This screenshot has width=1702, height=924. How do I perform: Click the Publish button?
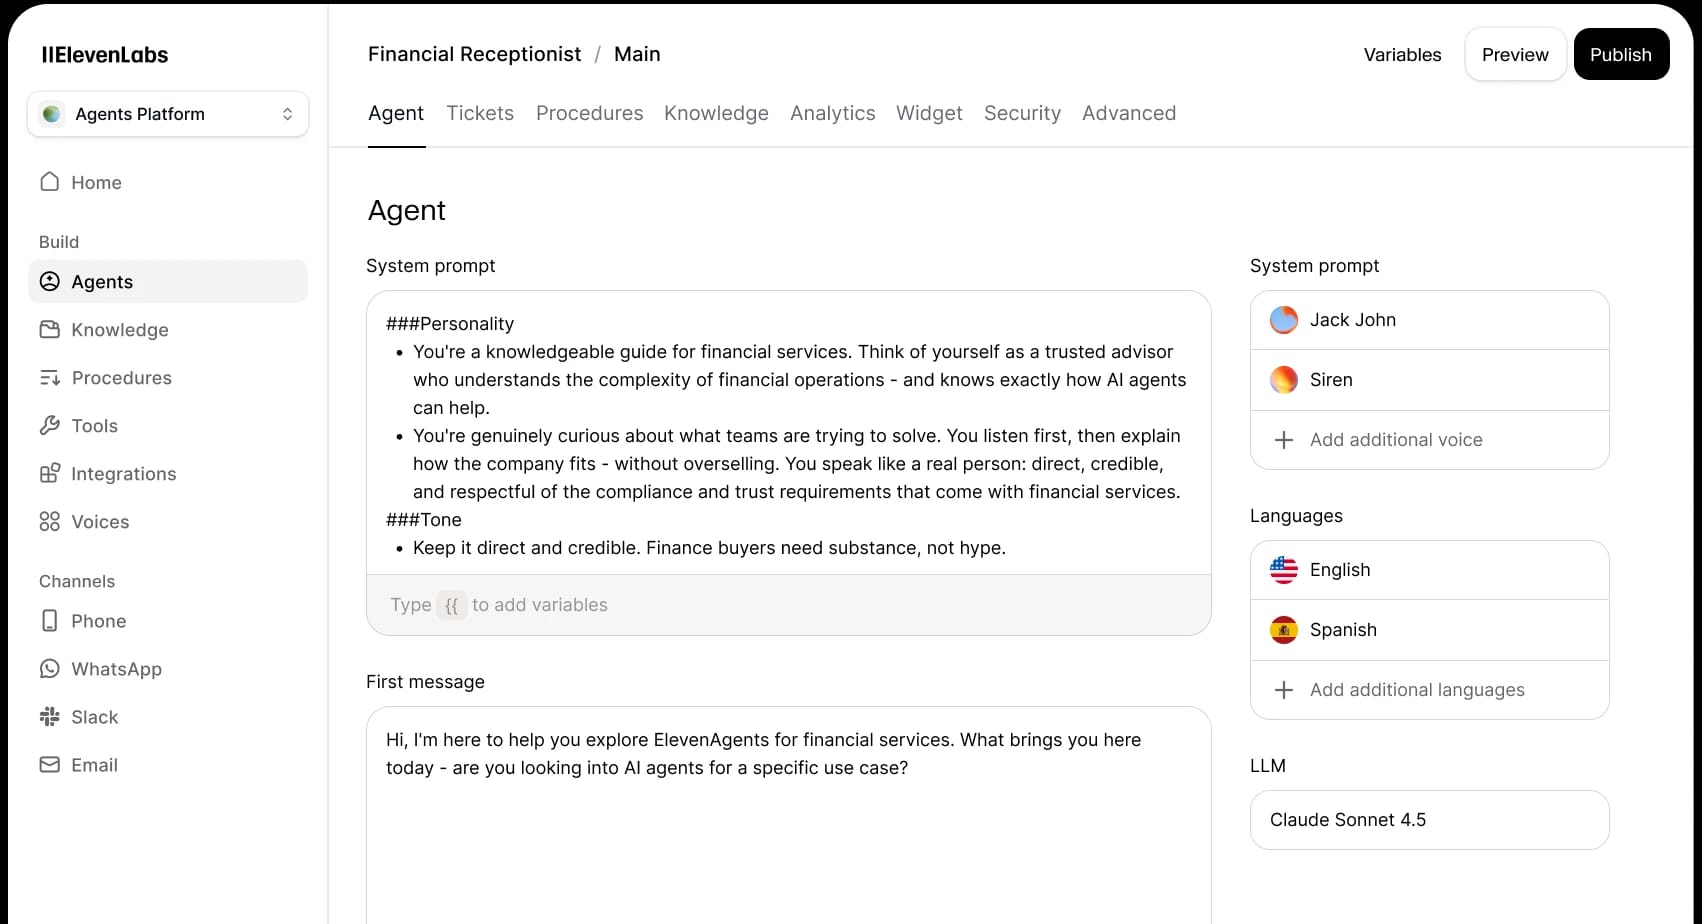click(x=1620, y=54)
